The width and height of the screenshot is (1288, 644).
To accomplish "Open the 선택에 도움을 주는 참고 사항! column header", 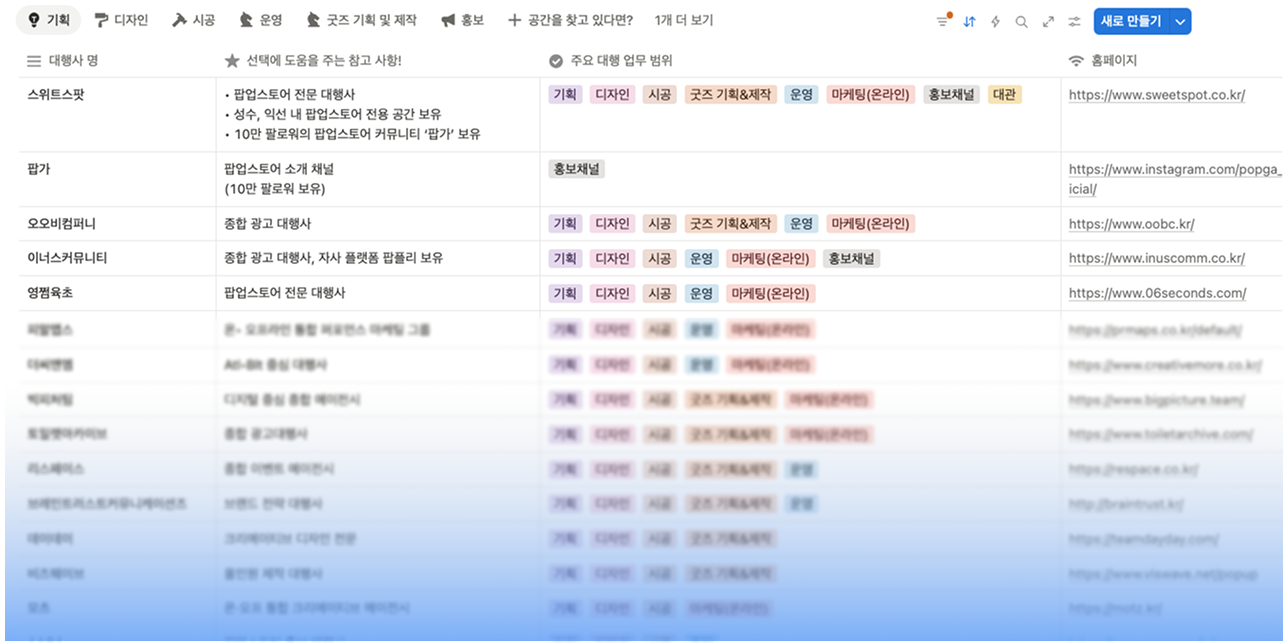I will (x=377, y=61).
